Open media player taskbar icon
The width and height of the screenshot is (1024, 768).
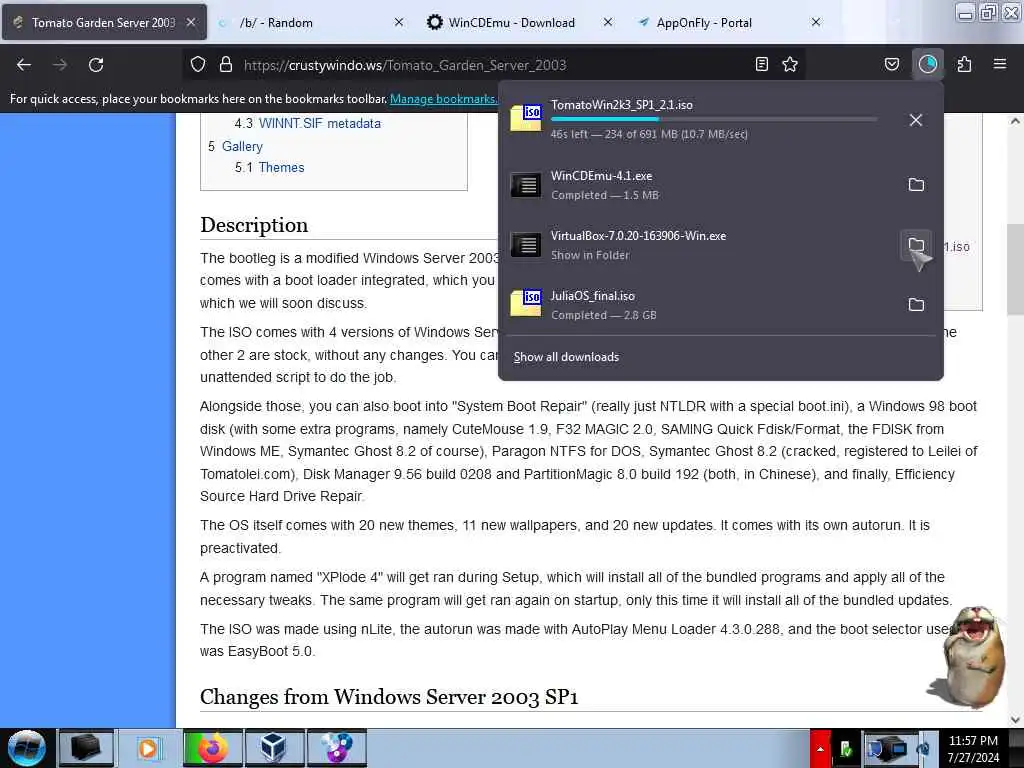(149, 748)
